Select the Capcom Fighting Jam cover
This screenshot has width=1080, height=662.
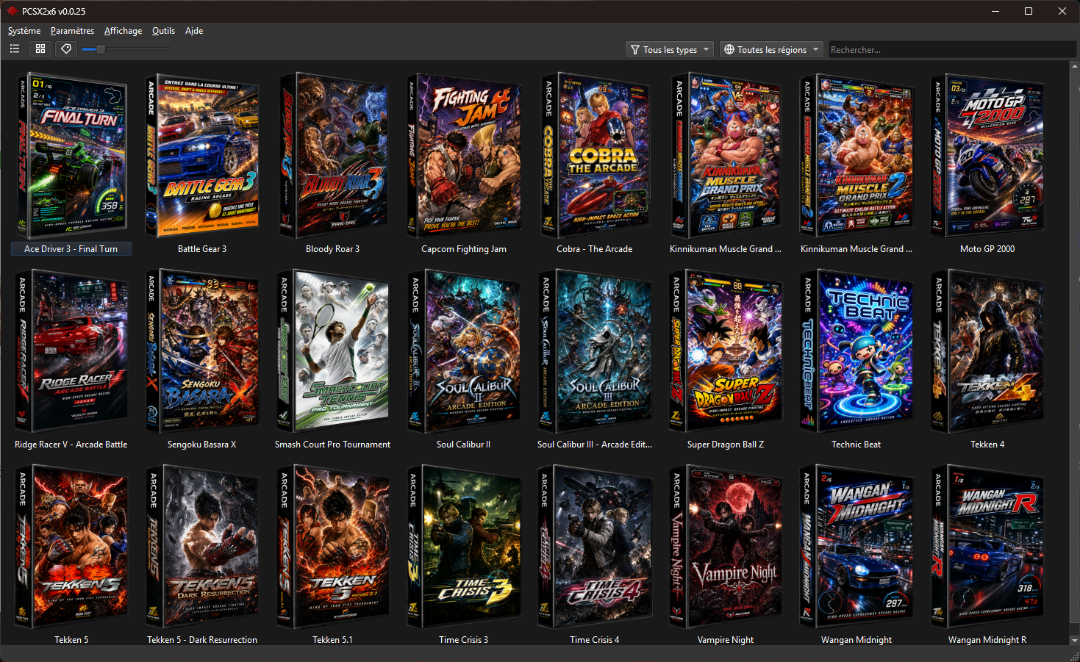464,155
